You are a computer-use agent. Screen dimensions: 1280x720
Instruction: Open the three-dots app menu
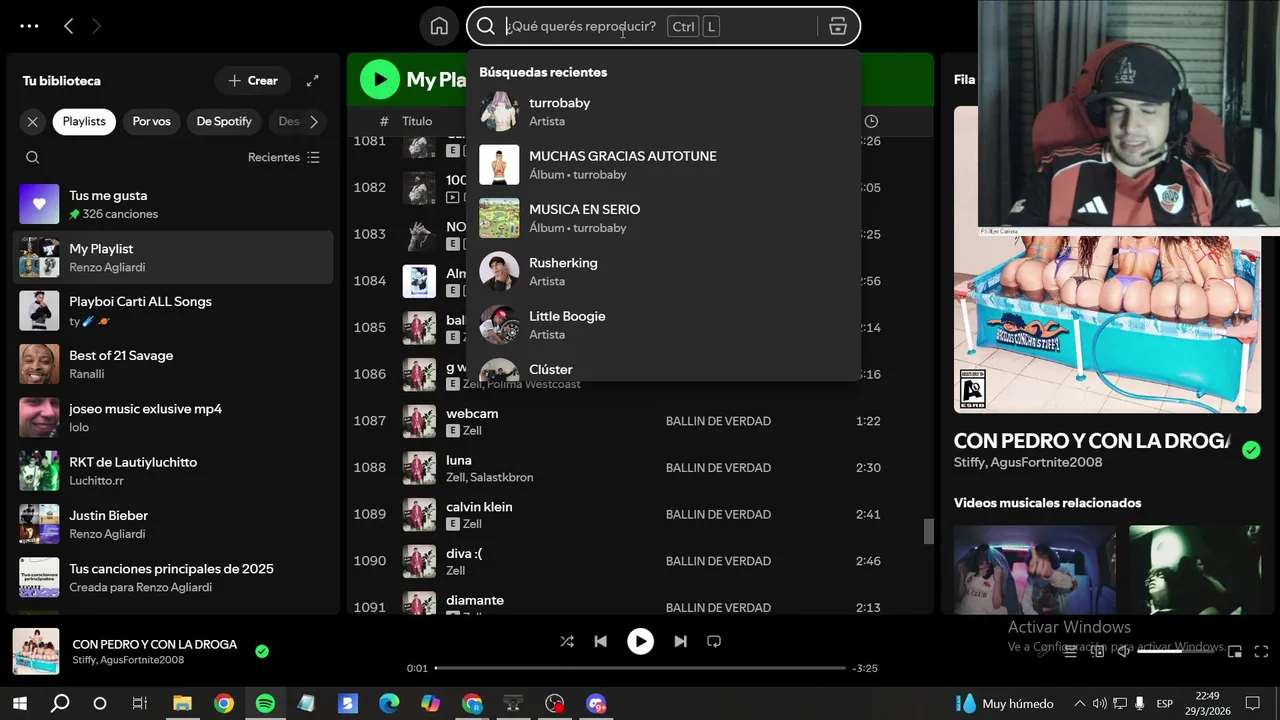(29, 26)
